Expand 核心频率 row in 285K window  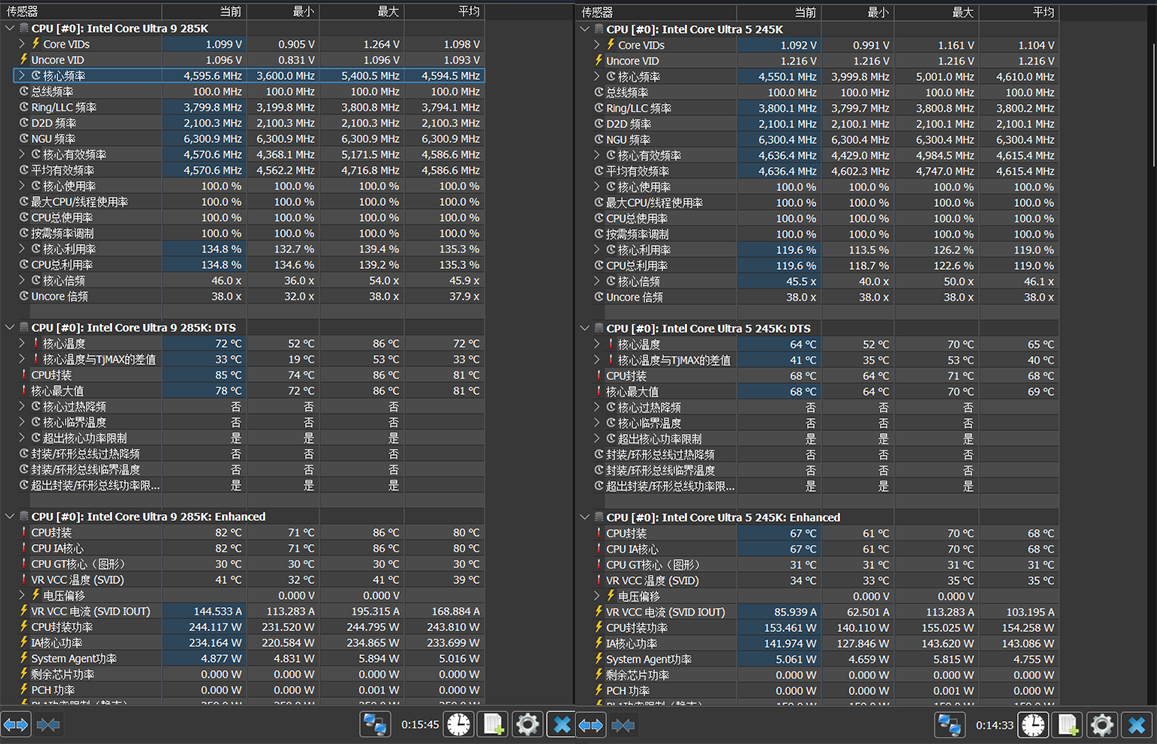coord(22,75)
